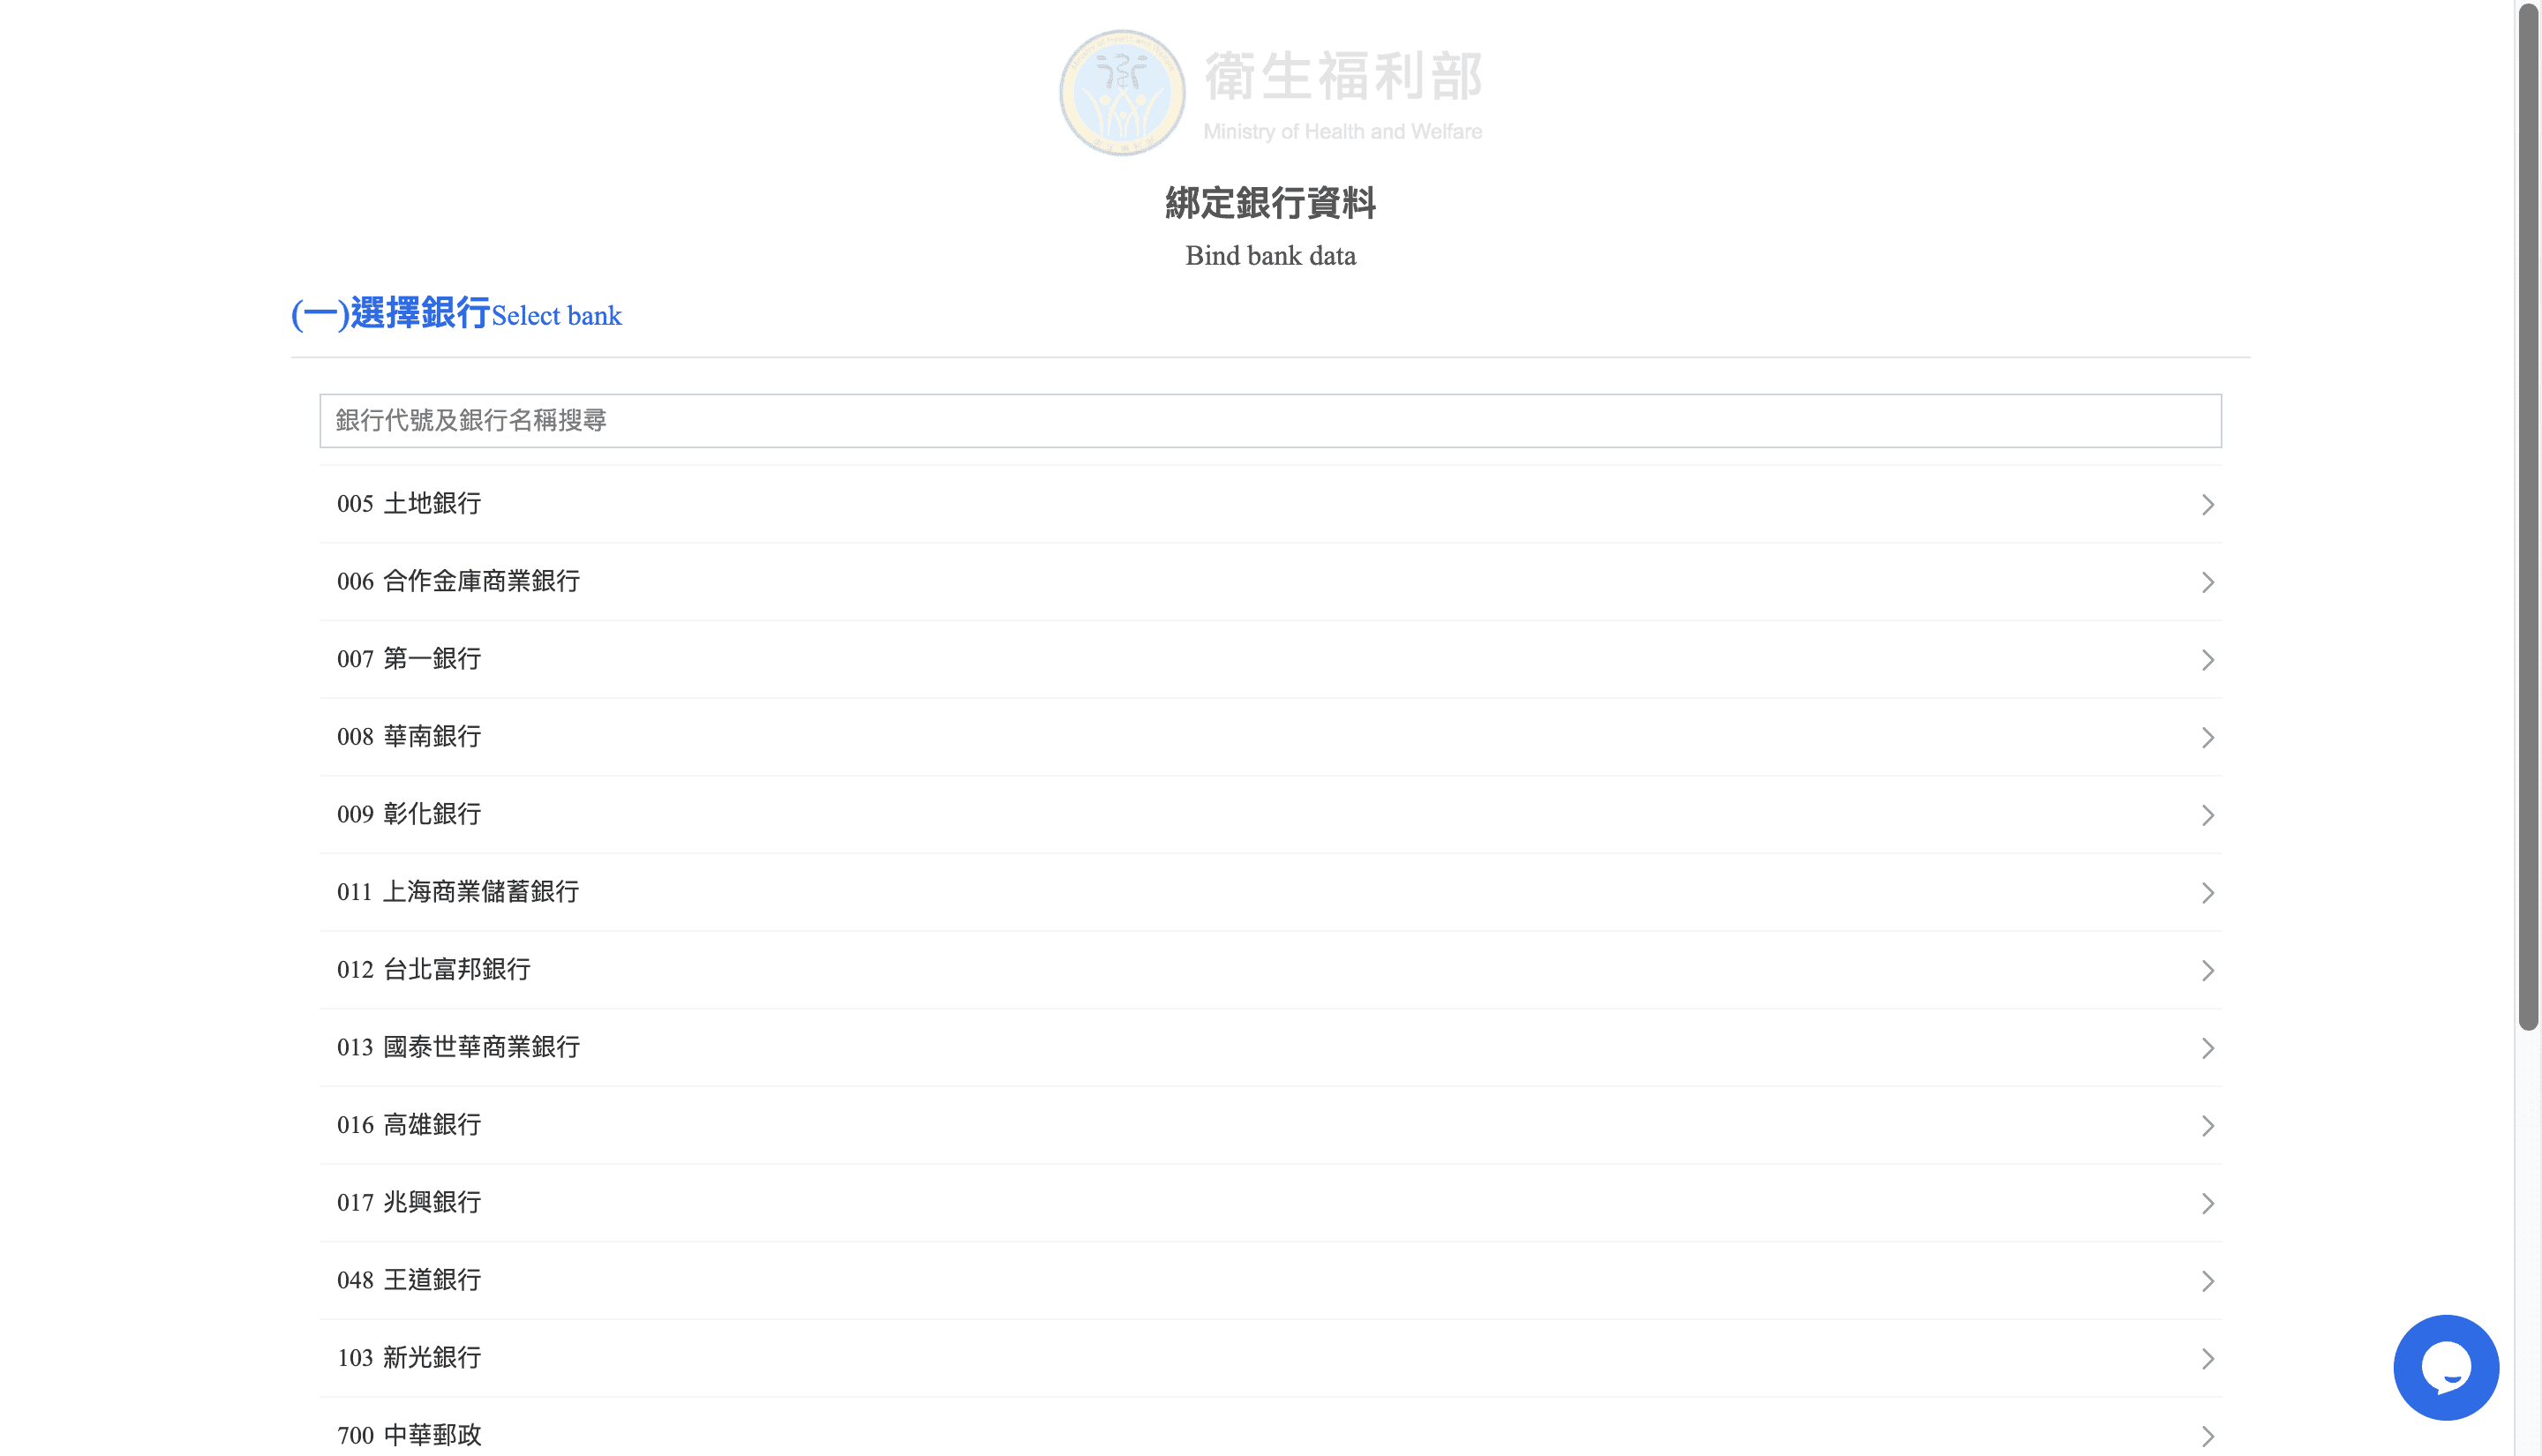2542x1456 pixels.
Task: Click the page vertical scrollbar thumb
Action: (x=2528, y=516)
